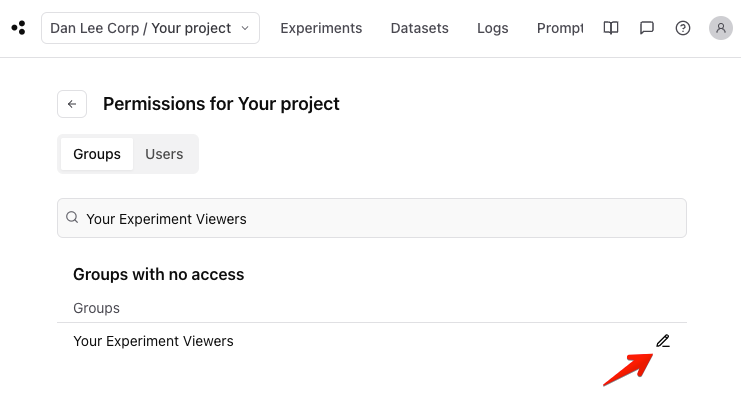The height and width of the screenshot is (416, 741).
Task: Open the Datasets nav item
Action: [420, 28]
